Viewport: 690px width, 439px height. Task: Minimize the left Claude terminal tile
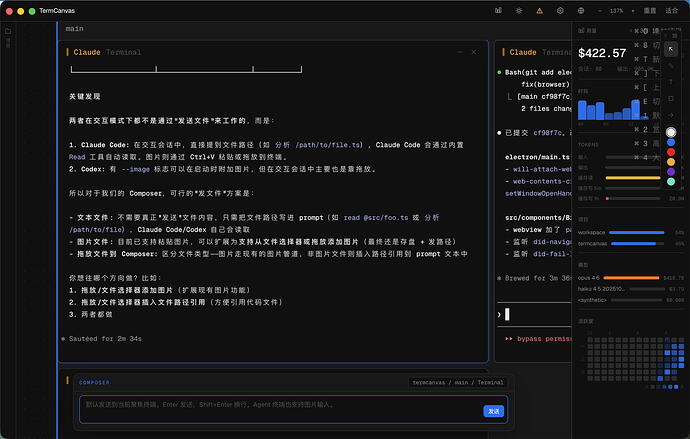[460, 52]
